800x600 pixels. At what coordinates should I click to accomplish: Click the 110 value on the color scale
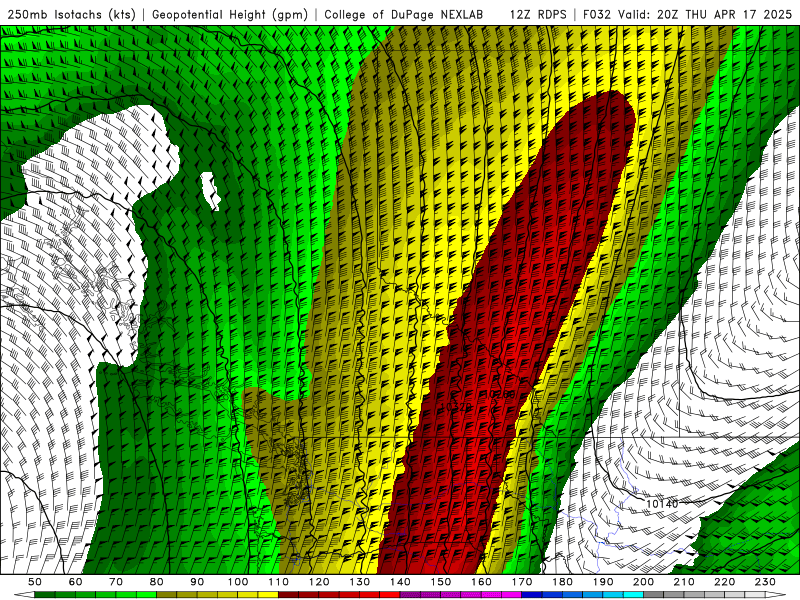(278, 582)
